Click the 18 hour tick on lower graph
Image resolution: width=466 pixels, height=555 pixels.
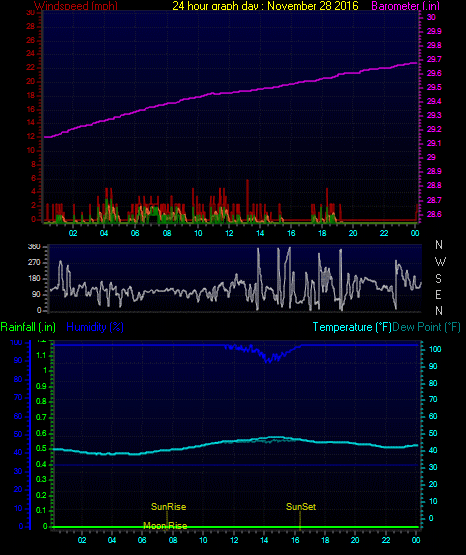tap(325, 540)
